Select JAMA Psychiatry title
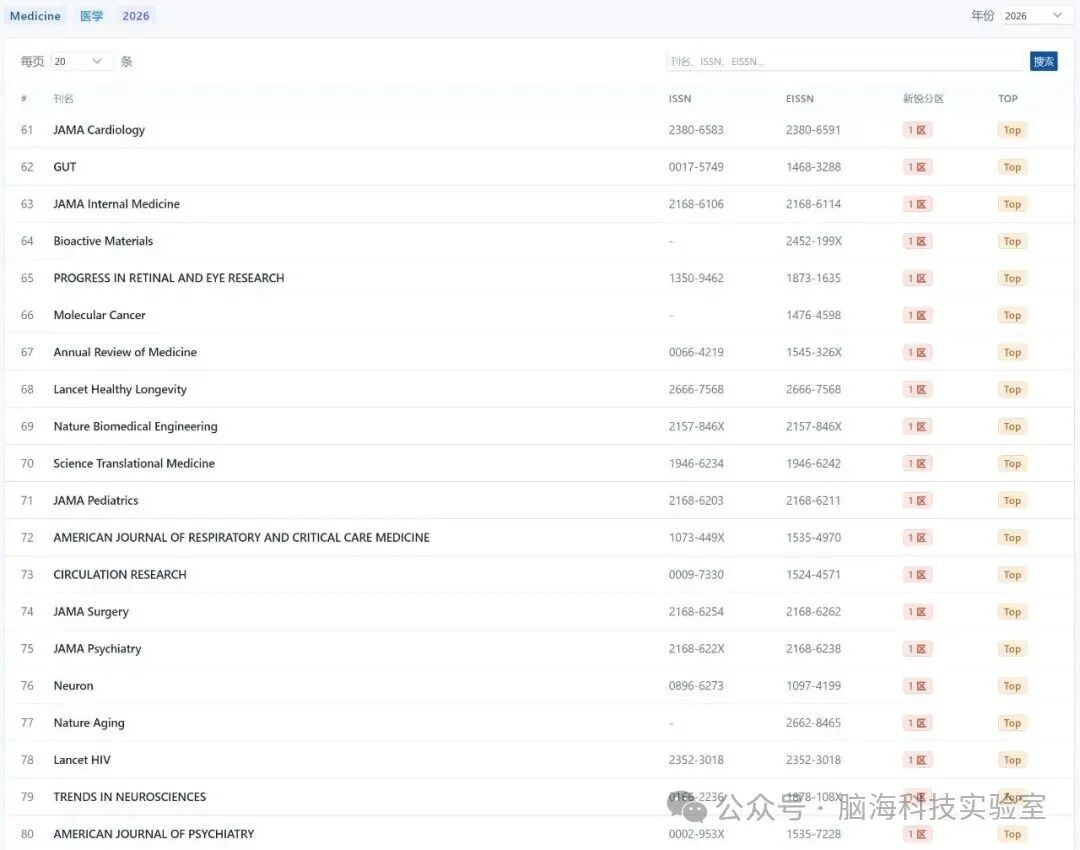This screenshot has width=1080, height=850. coord(97,649)
